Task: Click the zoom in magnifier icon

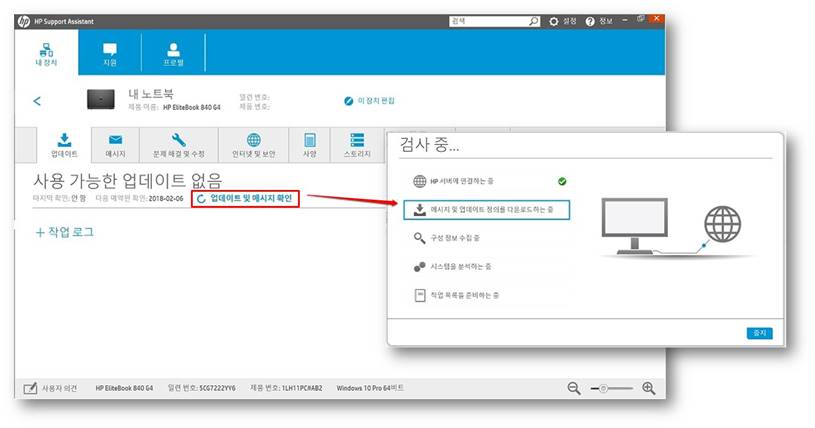Action: click(649, 388)
